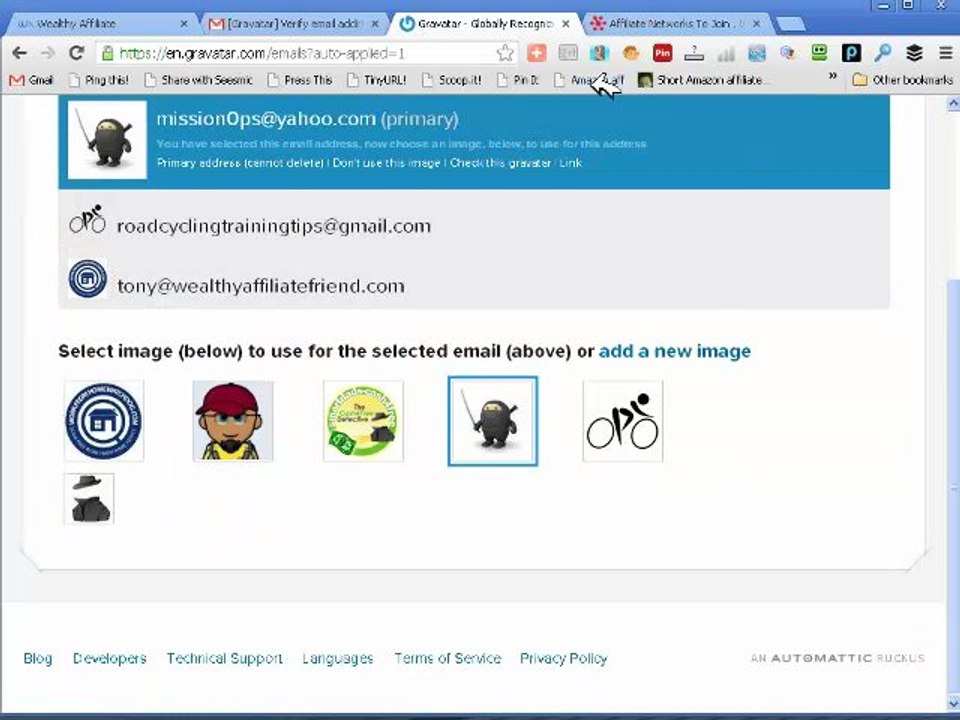The width and height of the screenshot is (960, 720).
Task: Open Scoop.it! bookmark
Action: pyautogui.click(x=452, y=80)
